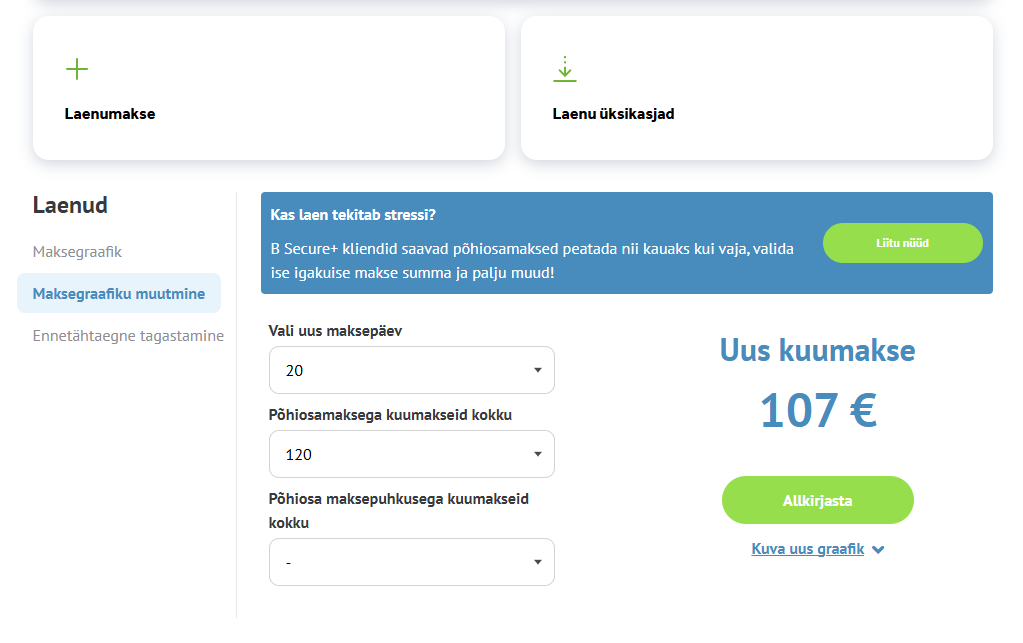
Task: Open the Laenu üksikasjad card title
Action: coord(613,114)
